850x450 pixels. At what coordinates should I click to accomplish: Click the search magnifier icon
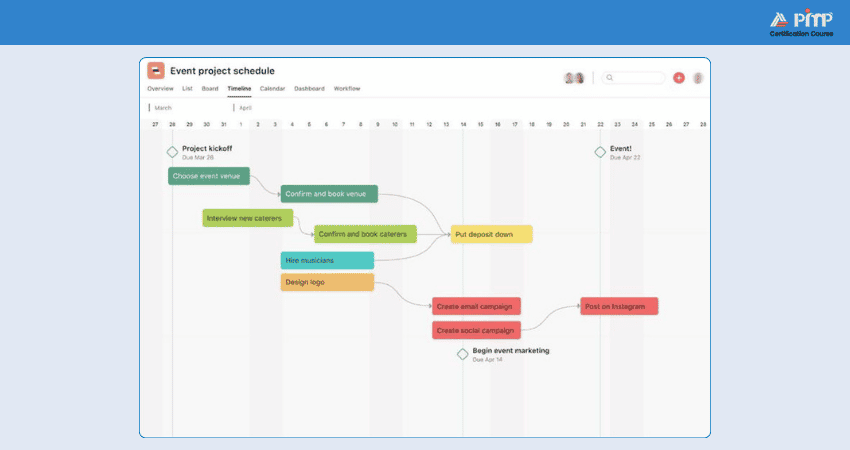tap(610, 78)
